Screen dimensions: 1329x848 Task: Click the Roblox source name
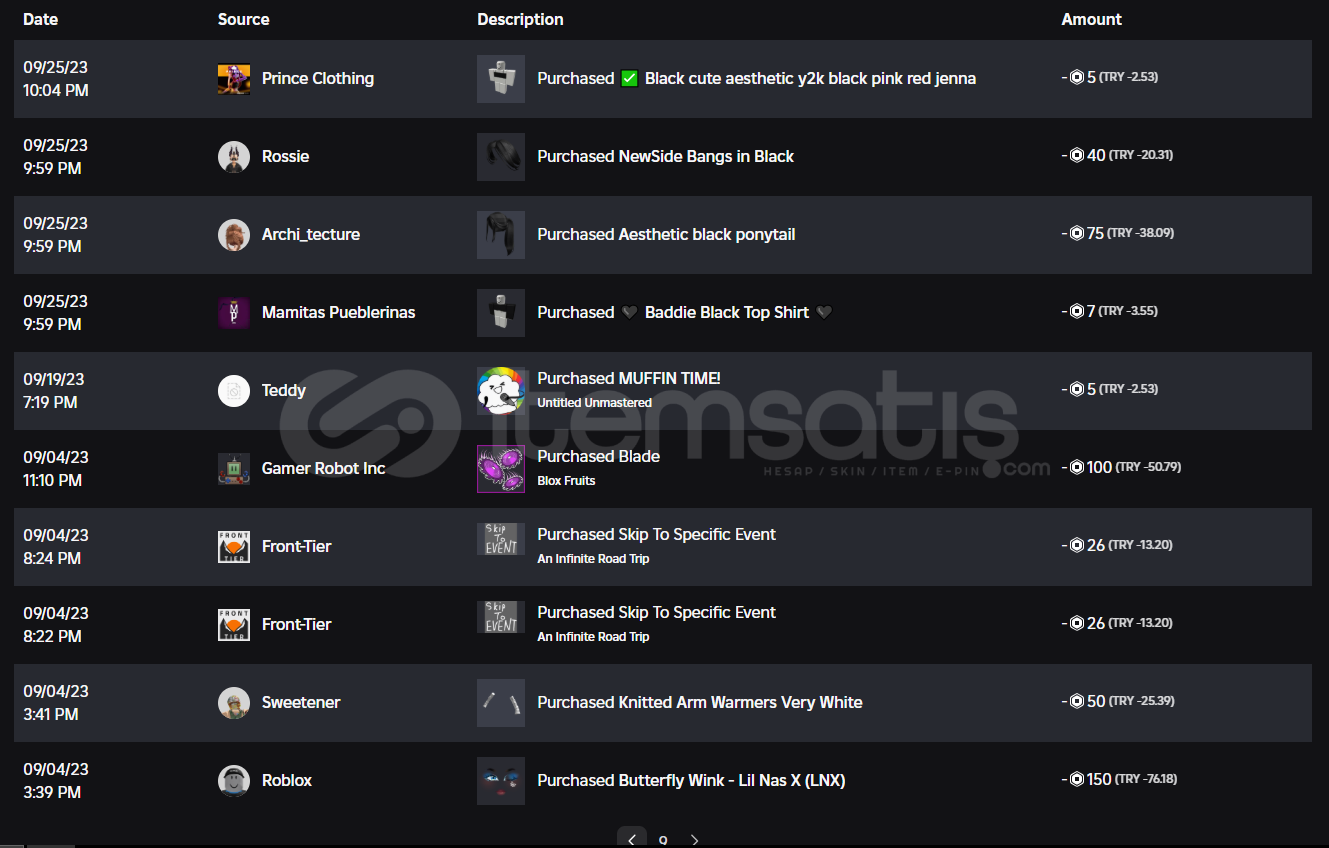pyautogui.click(x=287, y=781)
